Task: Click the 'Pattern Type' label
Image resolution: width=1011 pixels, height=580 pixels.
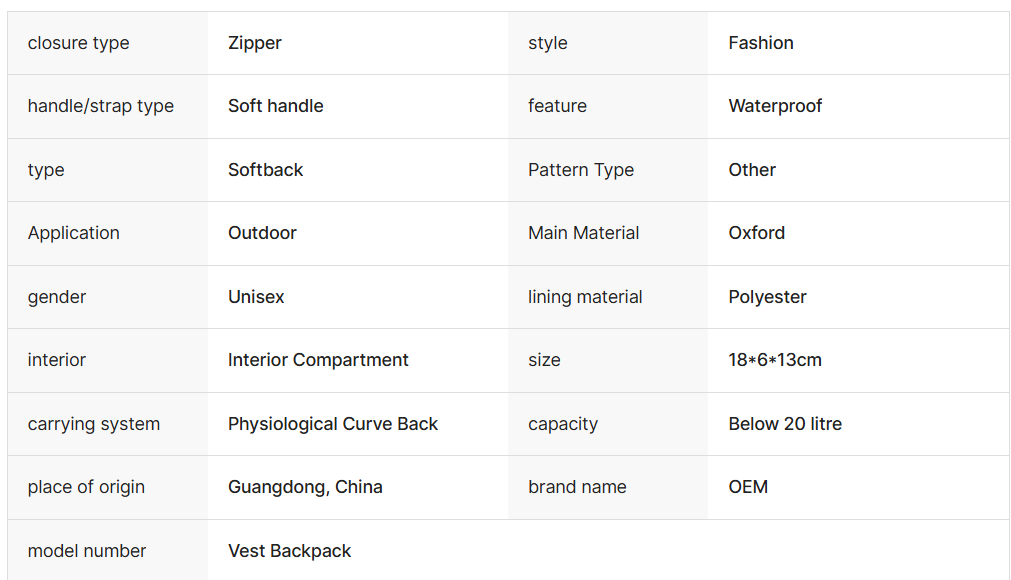Action: tap(581, 170)
